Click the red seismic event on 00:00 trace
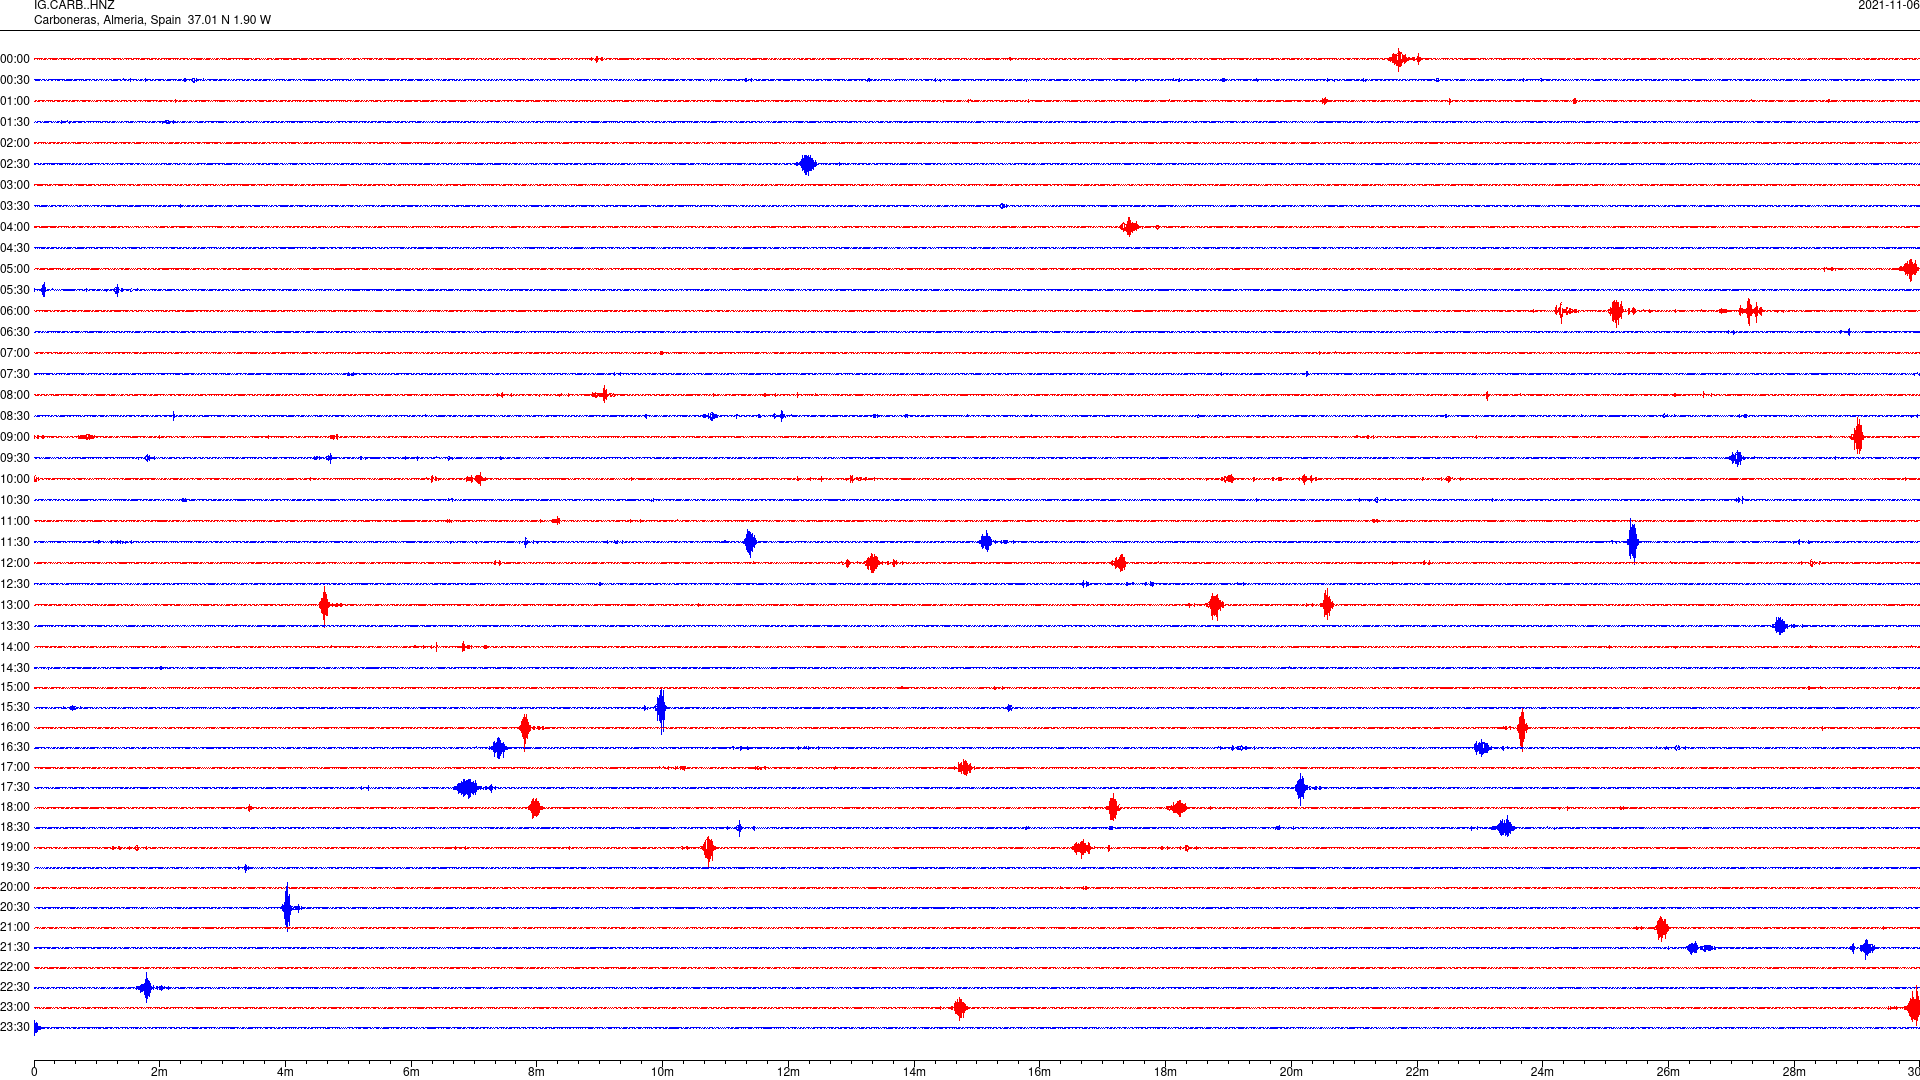 (1400, 59)
